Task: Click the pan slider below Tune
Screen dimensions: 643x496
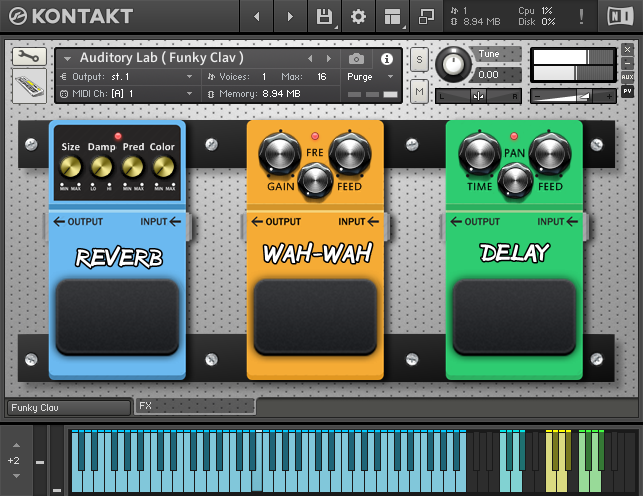Action: click(478, 96)
